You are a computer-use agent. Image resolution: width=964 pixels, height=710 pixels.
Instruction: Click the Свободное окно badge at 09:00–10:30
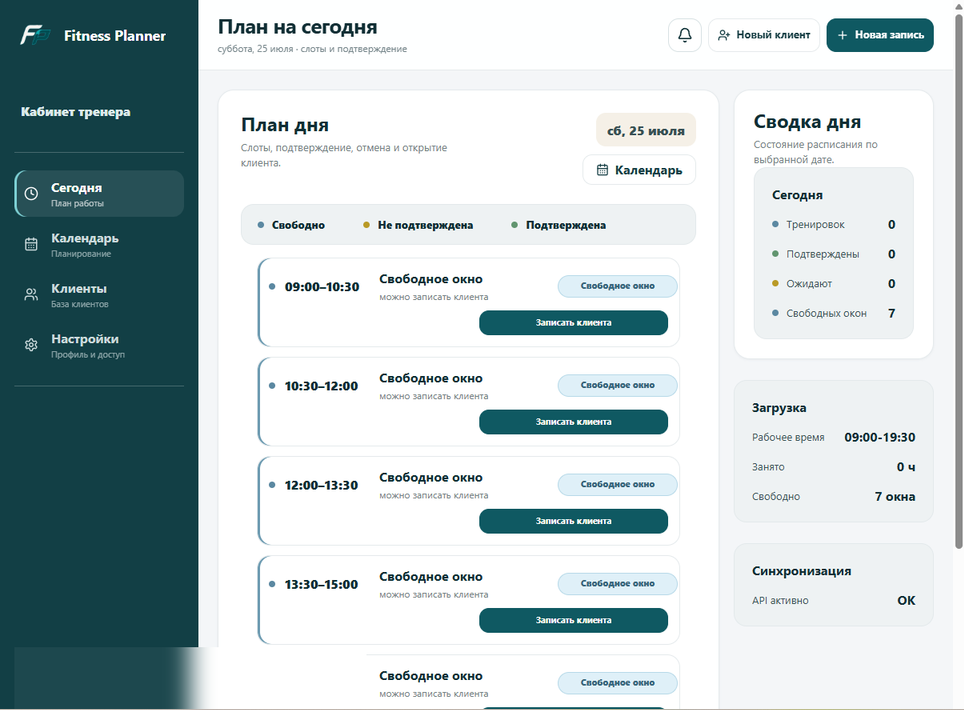[x=617, y=286]
